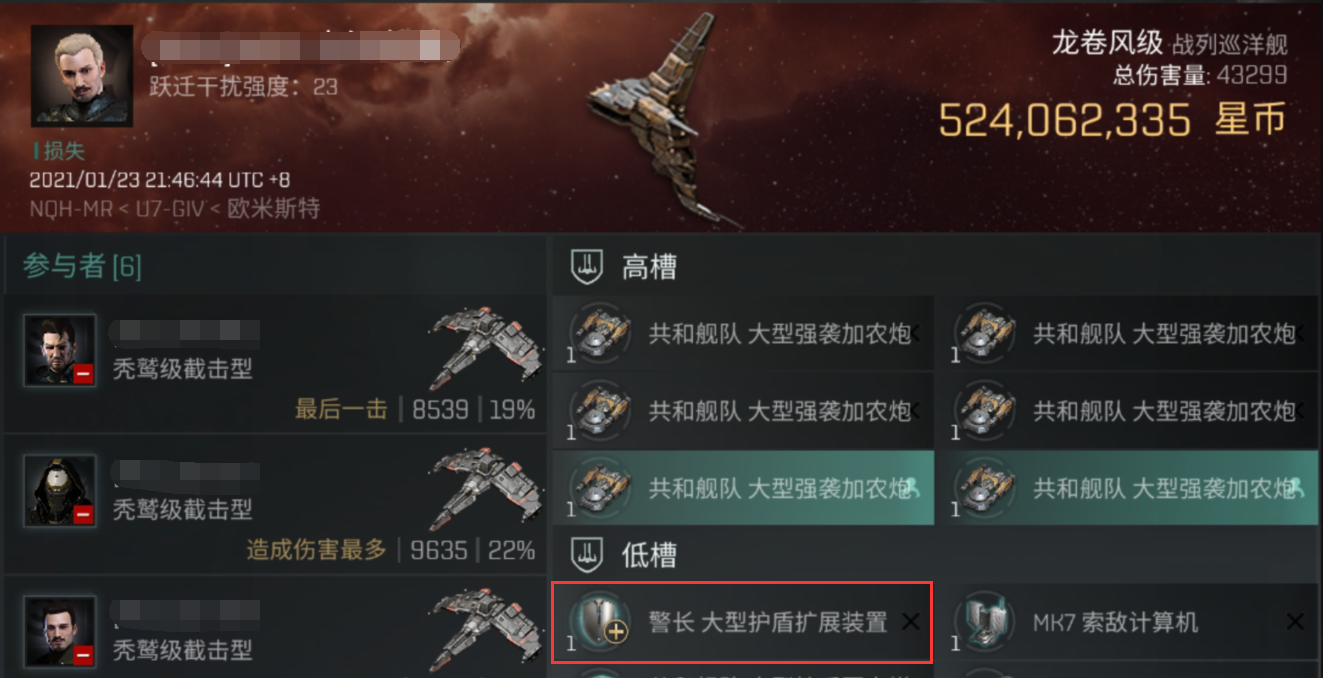
Task: Click the victim pilot portrait
Action: (82, 76)
